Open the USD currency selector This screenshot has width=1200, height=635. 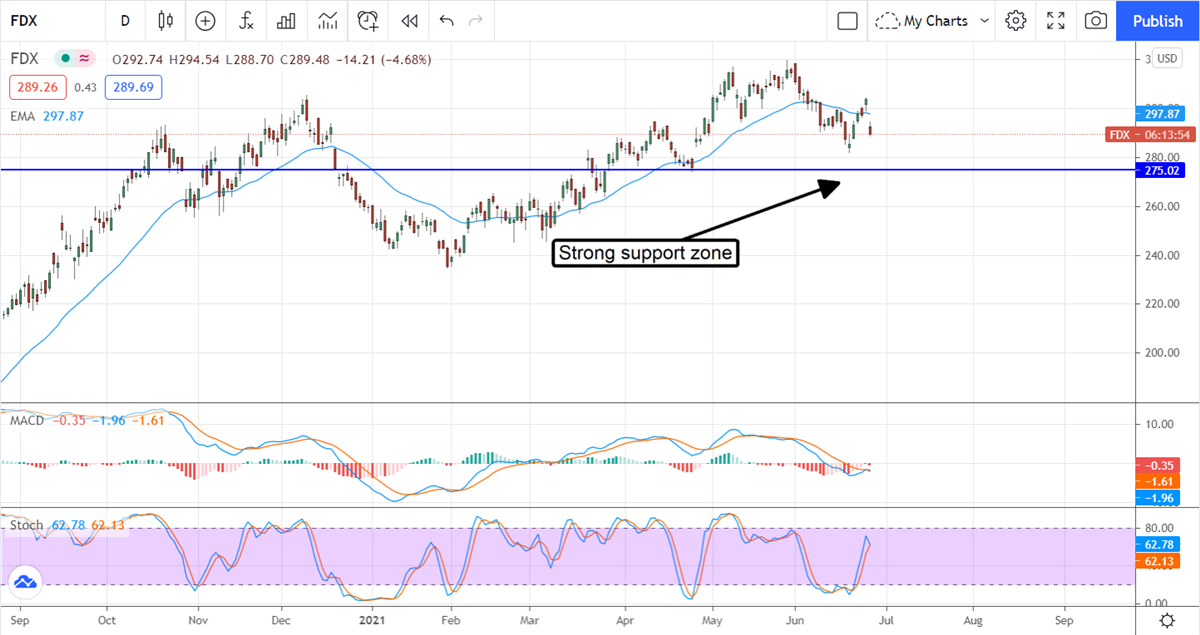pos(1167,59)
